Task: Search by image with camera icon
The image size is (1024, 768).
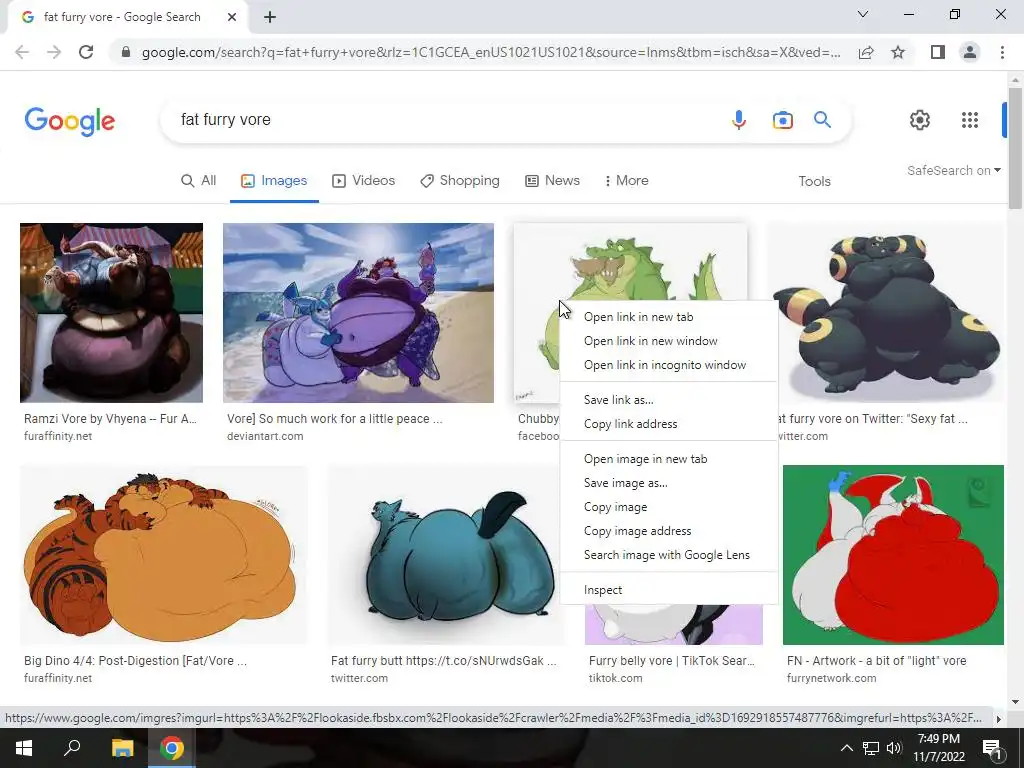Action: [x=782, y=120]
